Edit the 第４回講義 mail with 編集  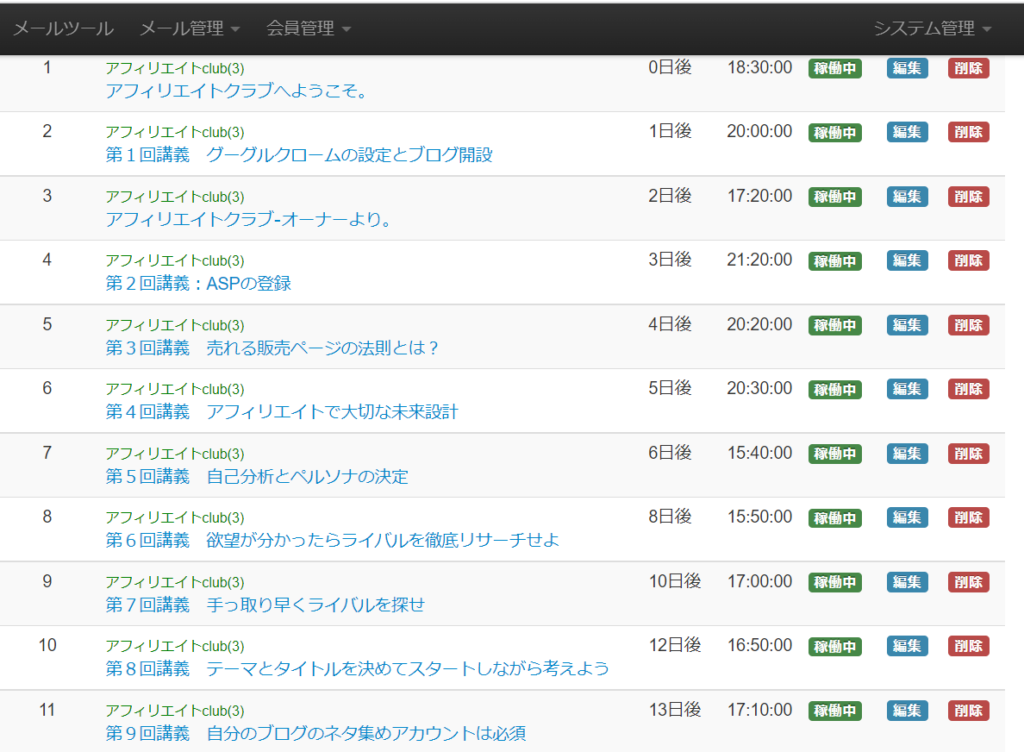coord(907,389)
